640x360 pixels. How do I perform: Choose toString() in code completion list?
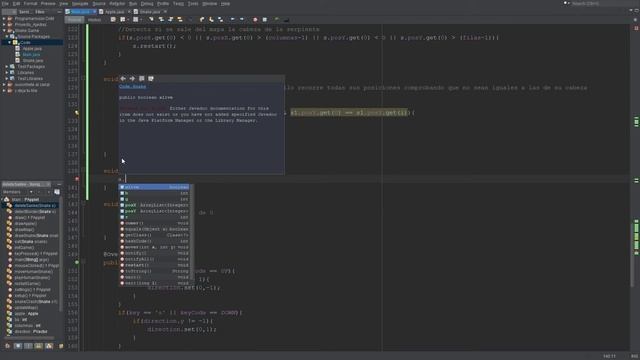[x=154, y=271]
